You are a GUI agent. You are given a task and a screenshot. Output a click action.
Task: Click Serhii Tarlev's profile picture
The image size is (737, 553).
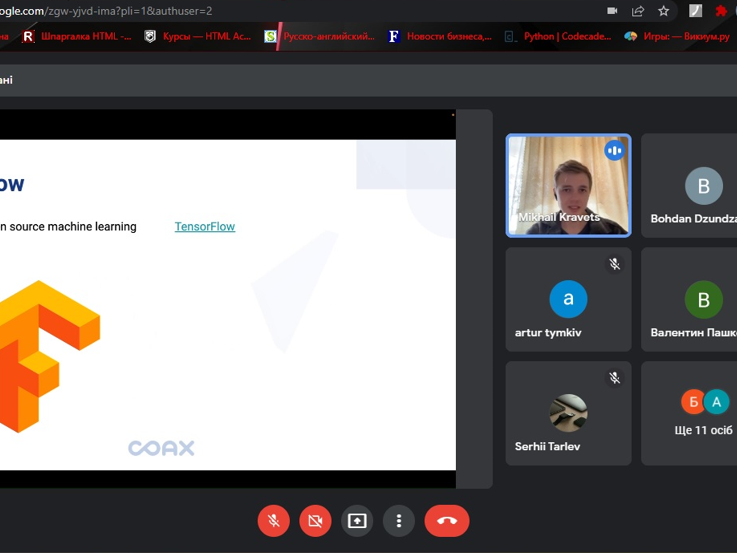coord(568,412)
